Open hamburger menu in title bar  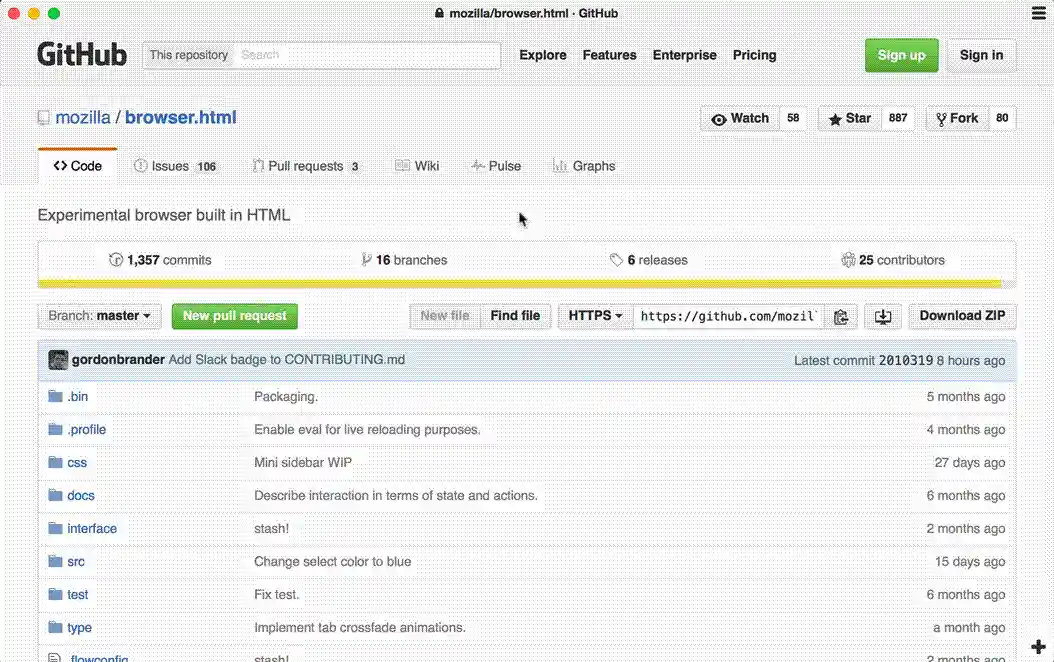[1039, 13]
